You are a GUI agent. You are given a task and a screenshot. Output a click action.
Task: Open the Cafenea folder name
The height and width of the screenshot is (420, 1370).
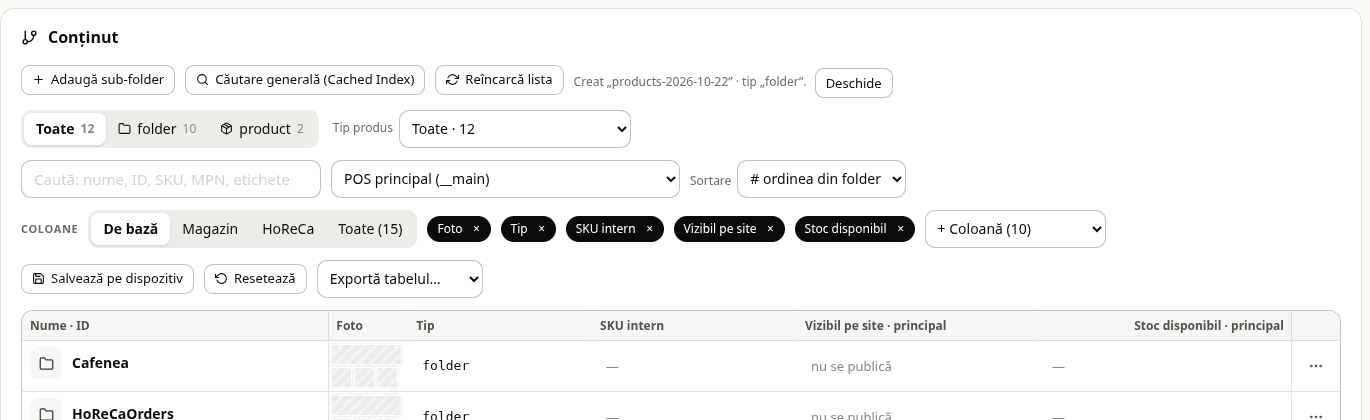(100, 363)
